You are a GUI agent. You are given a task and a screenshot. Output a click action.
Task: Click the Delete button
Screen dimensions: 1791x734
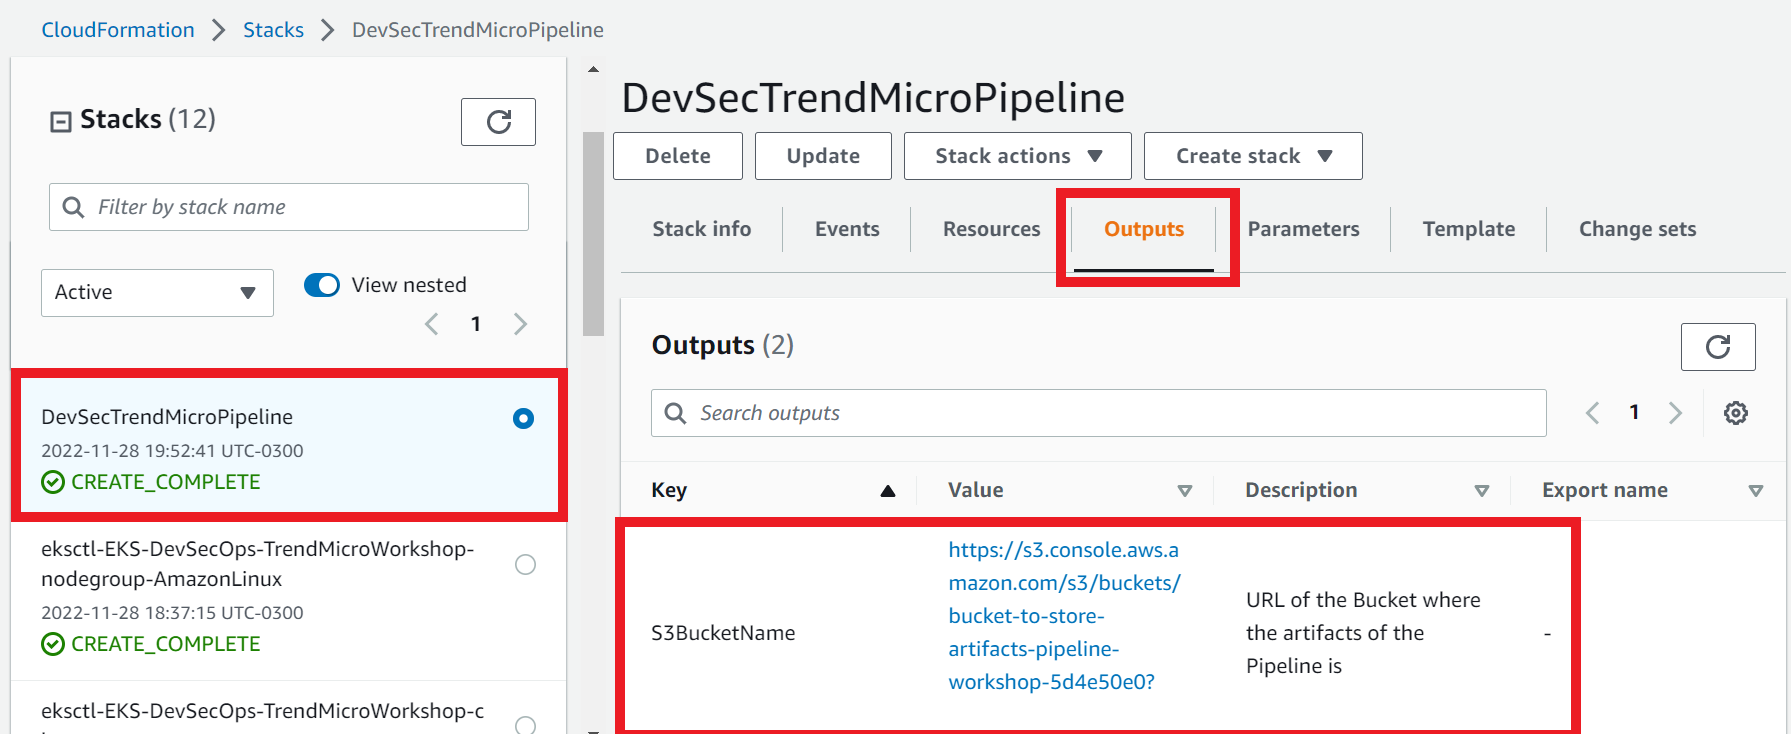point(678,156)
